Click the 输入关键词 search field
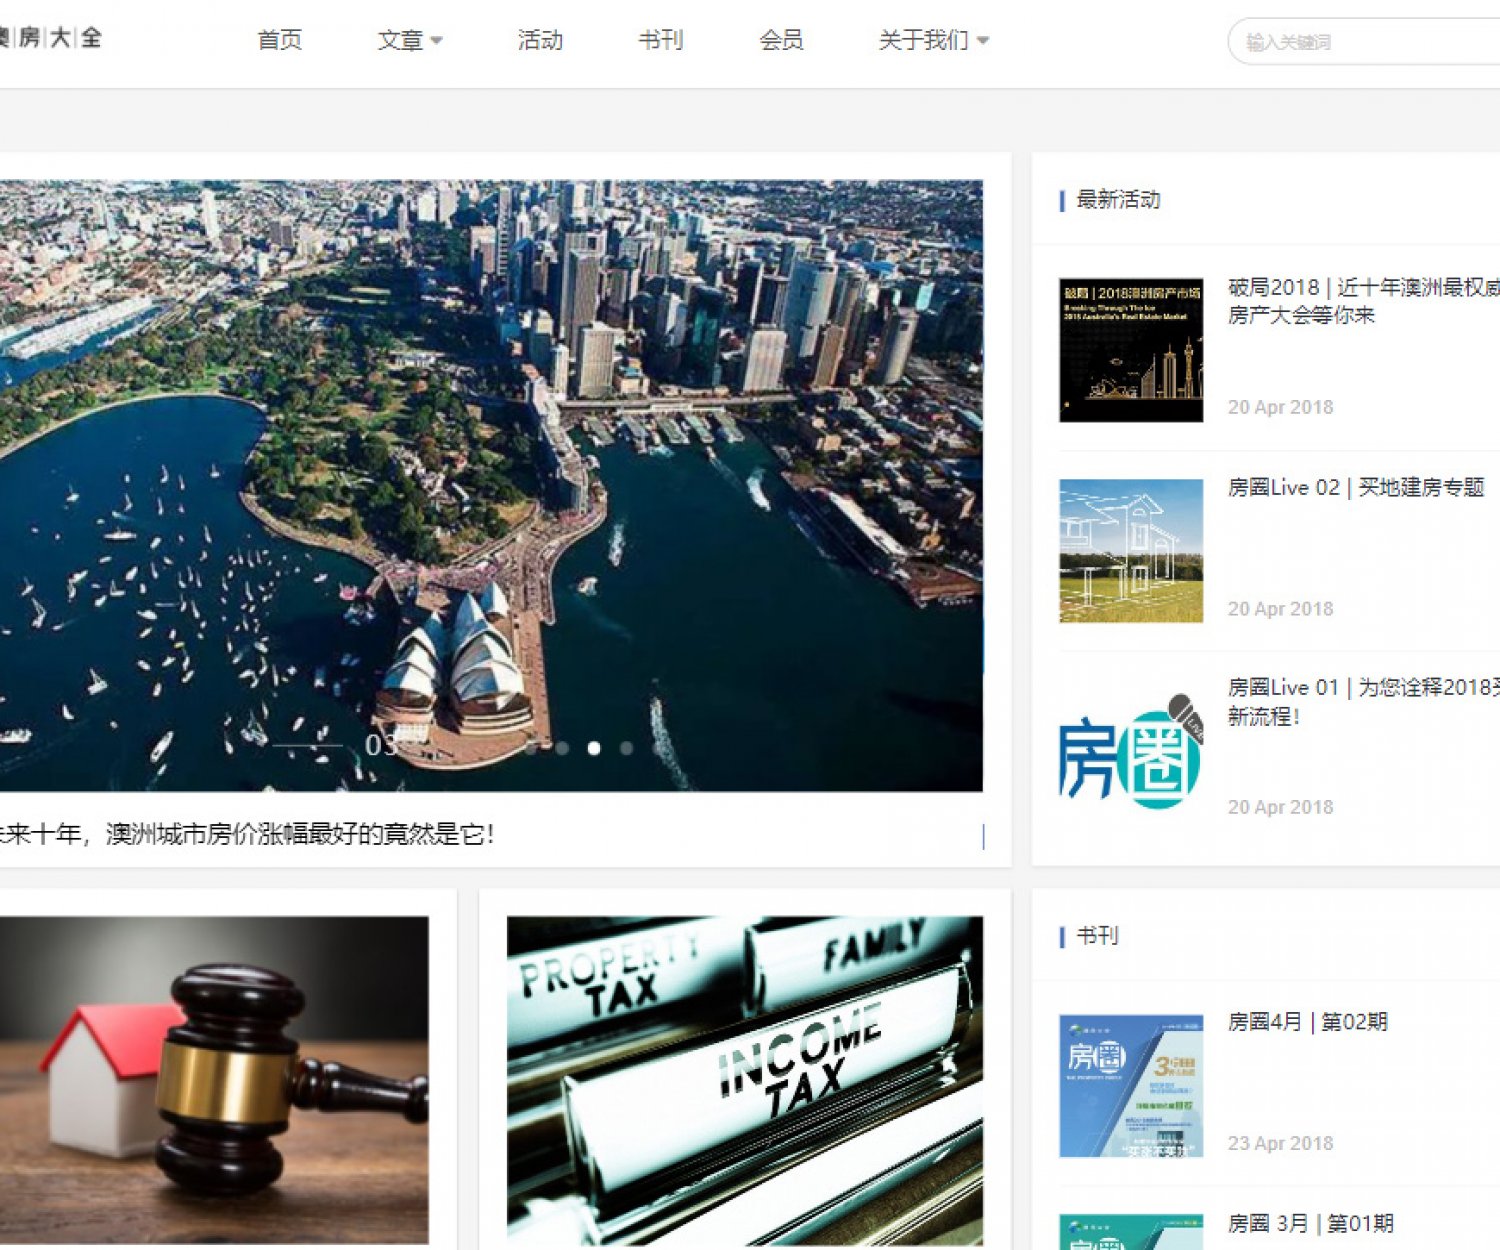The height and width of the screenshot is (1250, 1500). tap(1360, 42)
